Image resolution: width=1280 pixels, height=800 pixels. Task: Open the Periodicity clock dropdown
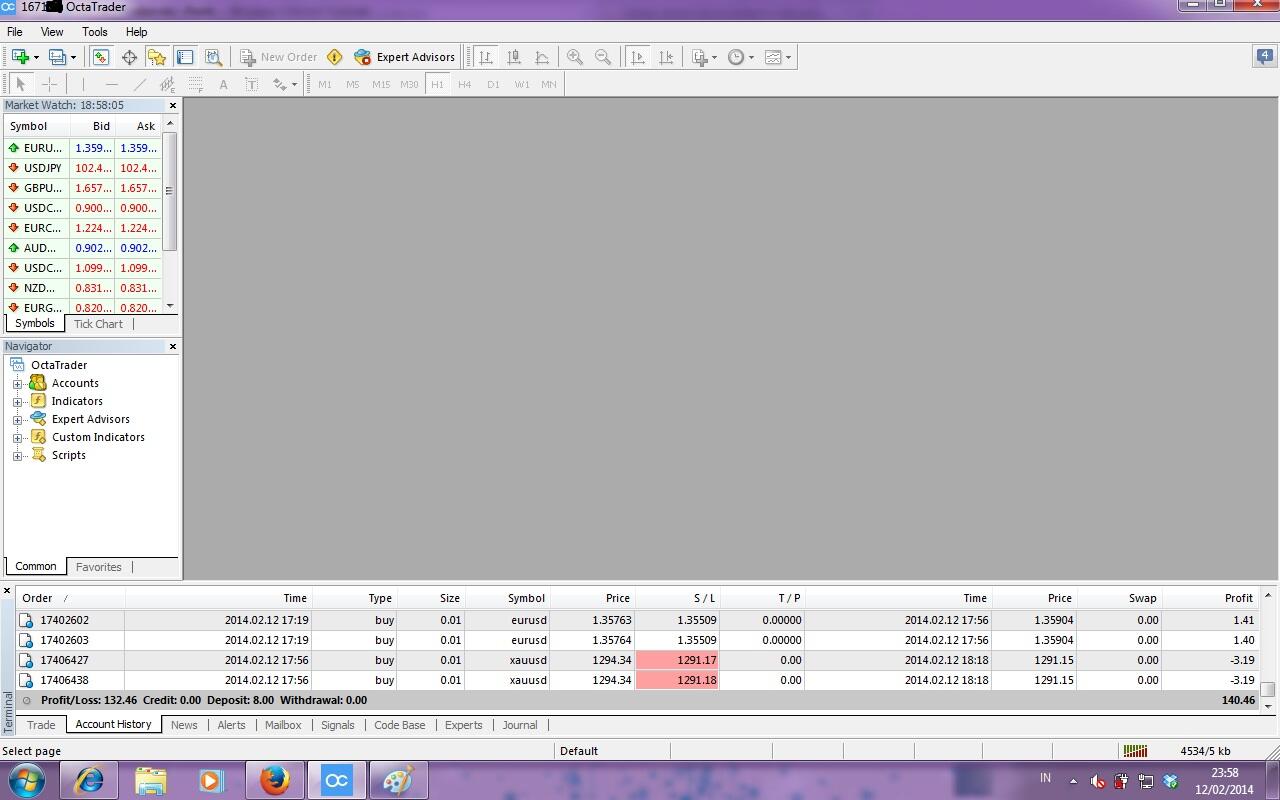point(740,57)
